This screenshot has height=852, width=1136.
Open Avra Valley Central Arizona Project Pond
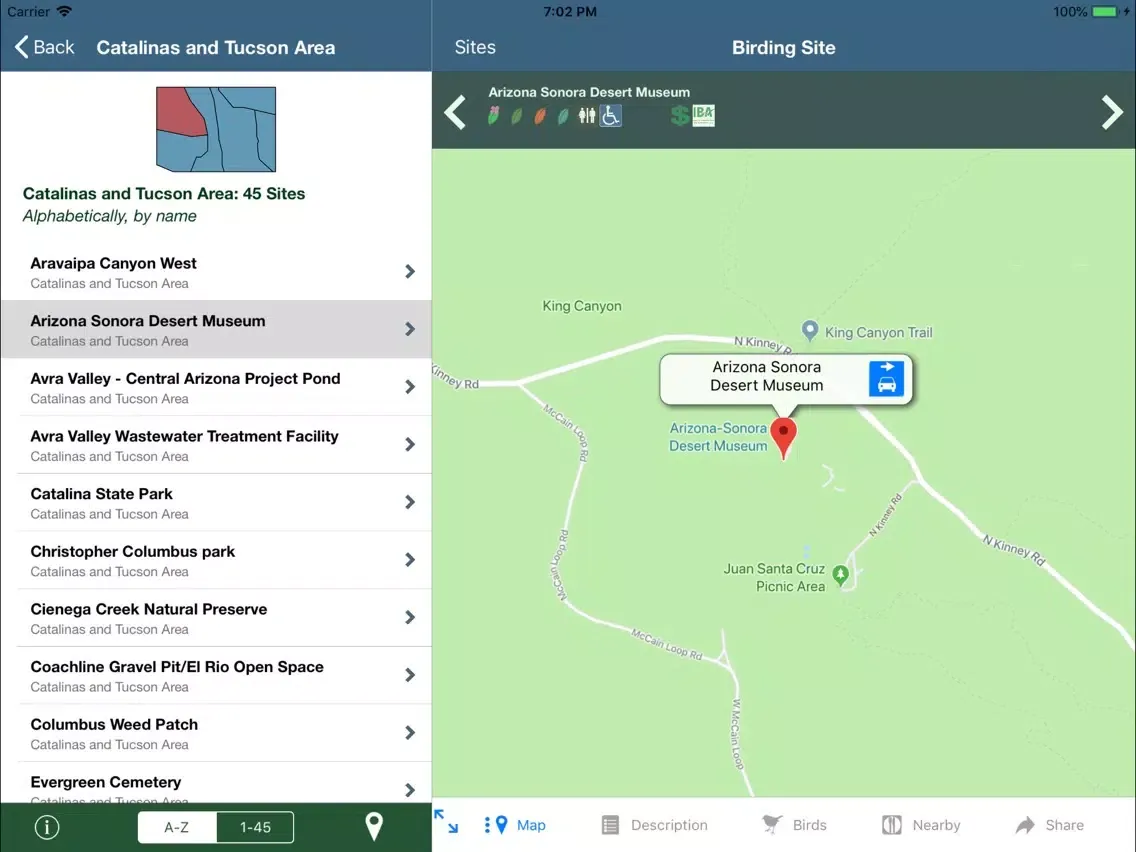click(x=216, y=387)
